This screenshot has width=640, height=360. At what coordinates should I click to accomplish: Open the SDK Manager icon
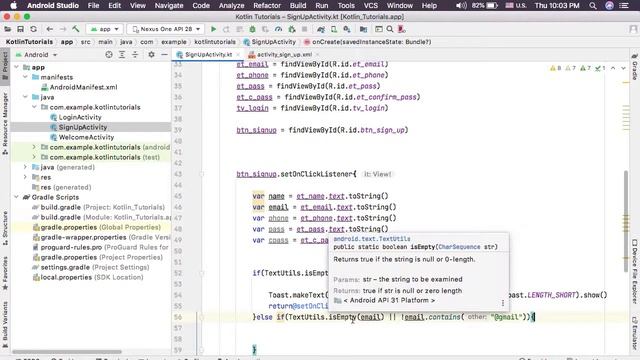347,29
